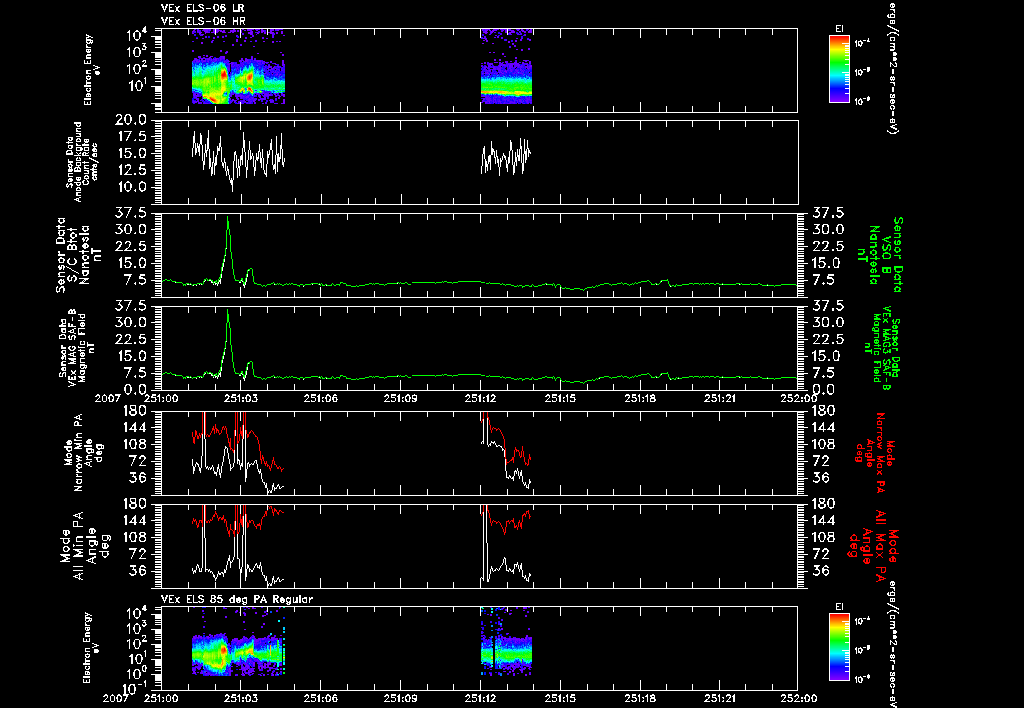Click the 251:12 electron data block in the ELS-06 spectrogram

point(506,67)
